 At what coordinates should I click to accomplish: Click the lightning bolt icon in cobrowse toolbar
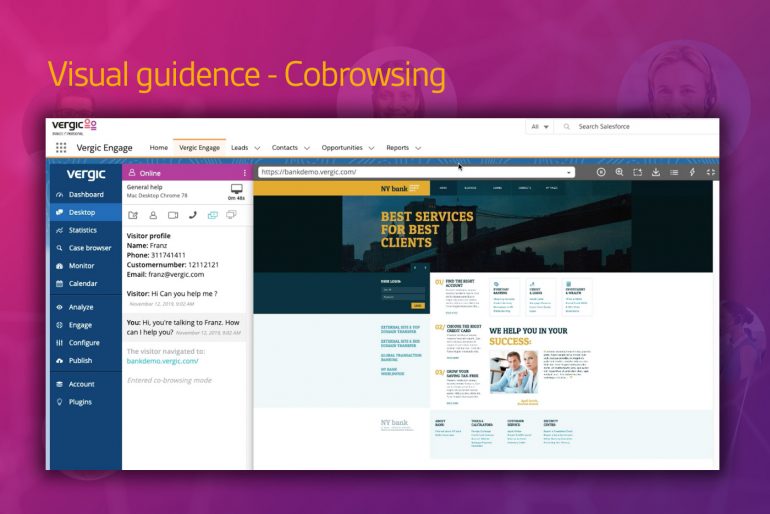(x=692, y=172)
